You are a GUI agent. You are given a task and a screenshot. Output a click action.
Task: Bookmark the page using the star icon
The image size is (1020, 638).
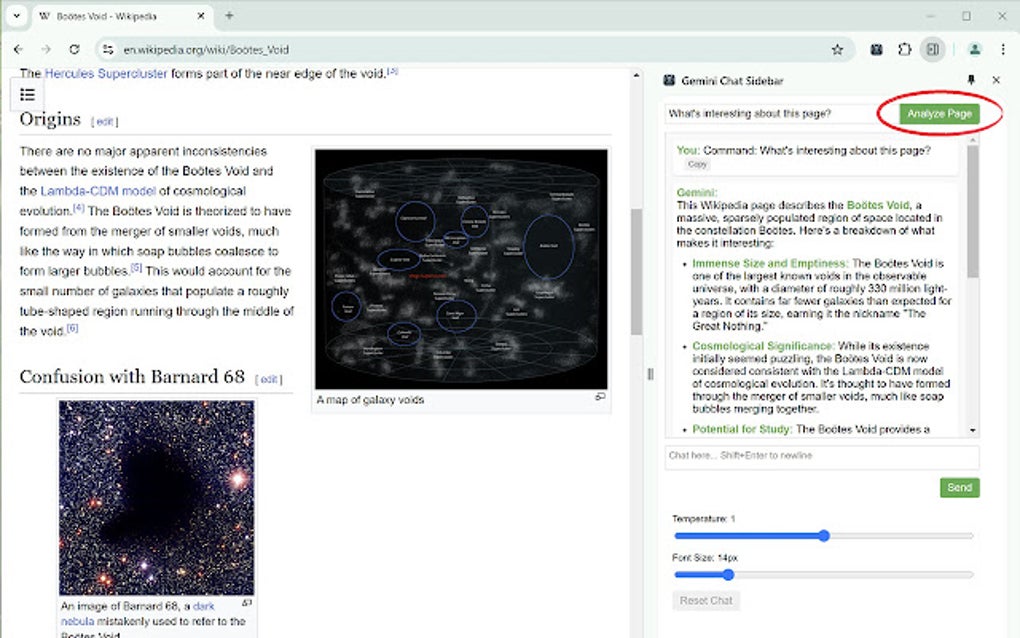click(838, 49)
